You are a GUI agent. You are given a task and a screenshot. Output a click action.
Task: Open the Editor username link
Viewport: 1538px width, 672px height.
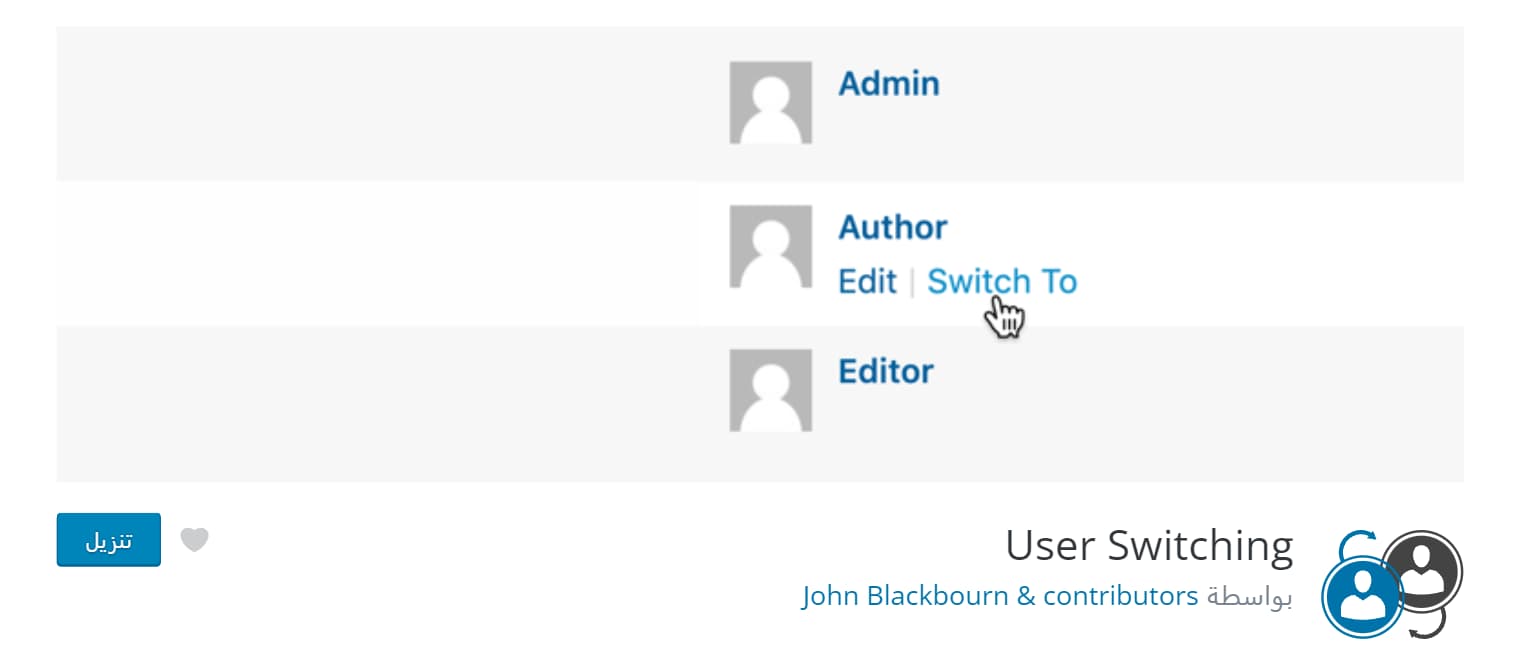point(885,372)
